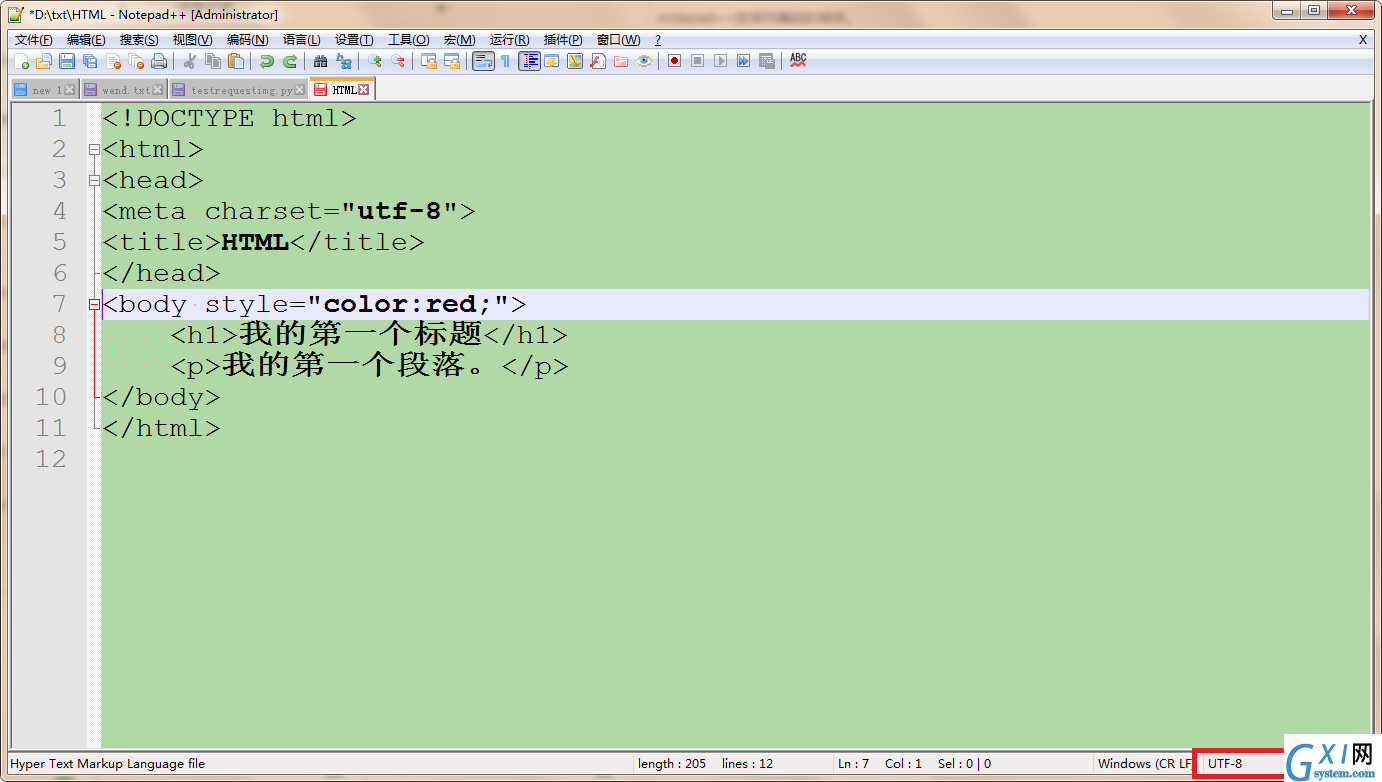This screenshot has height=782, width=1382.
Task: Undo the last edit via toolbar
Action: tap(267, 61)
